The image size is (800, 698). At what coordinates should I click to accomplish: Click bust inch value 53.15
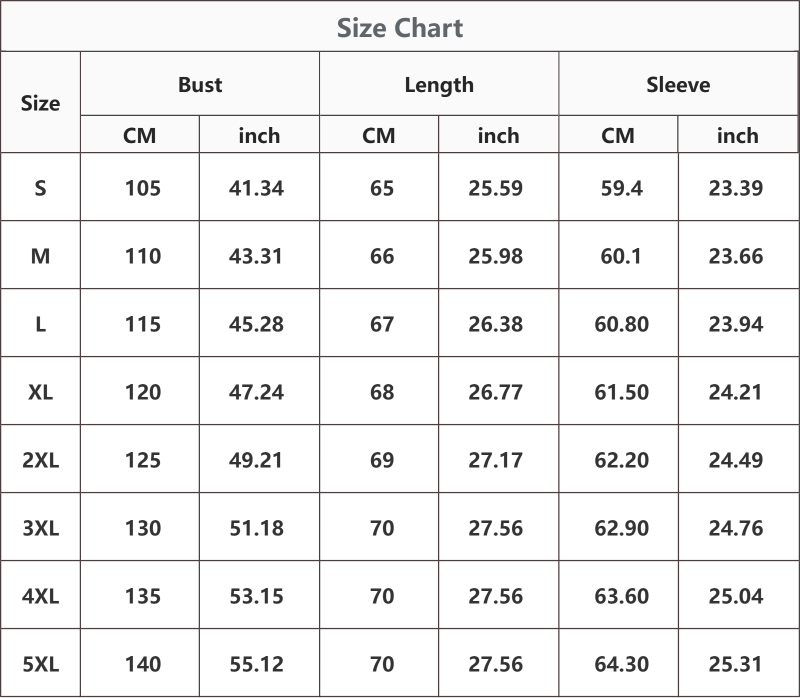coord(256,596)
